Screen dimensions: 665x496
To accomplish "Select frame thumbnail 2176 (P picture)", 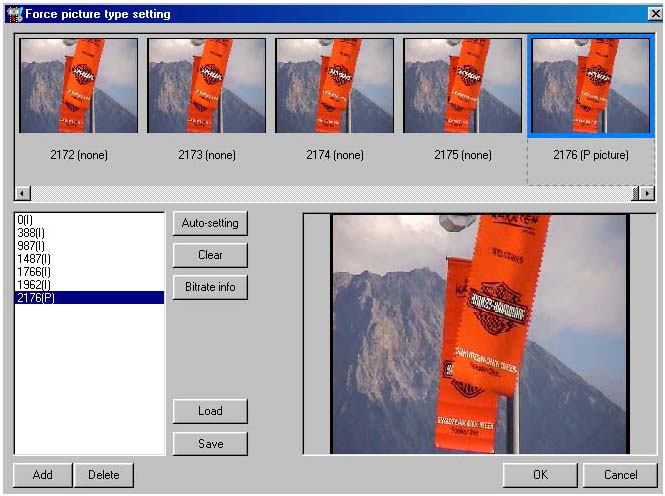I will tap(591, 86).
